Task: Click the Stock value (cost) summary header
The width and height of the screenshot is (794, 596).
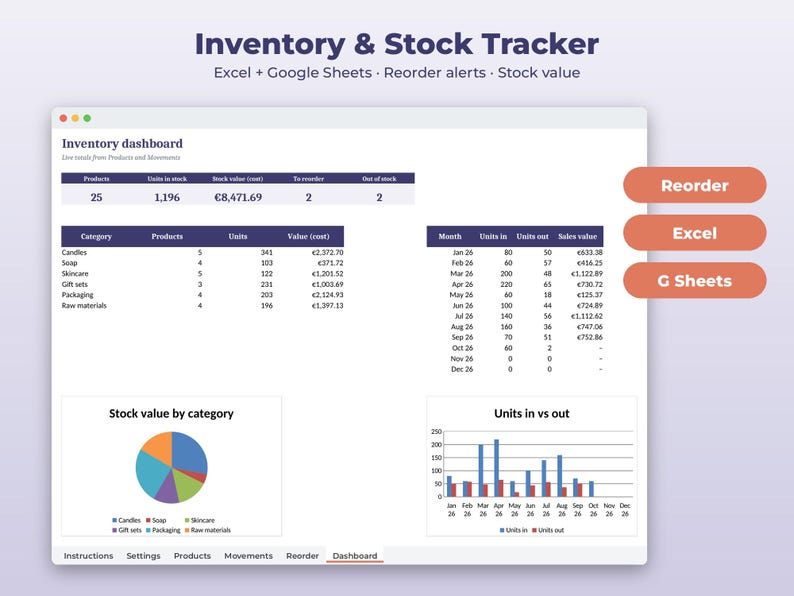Action: [x=237, y=179]
